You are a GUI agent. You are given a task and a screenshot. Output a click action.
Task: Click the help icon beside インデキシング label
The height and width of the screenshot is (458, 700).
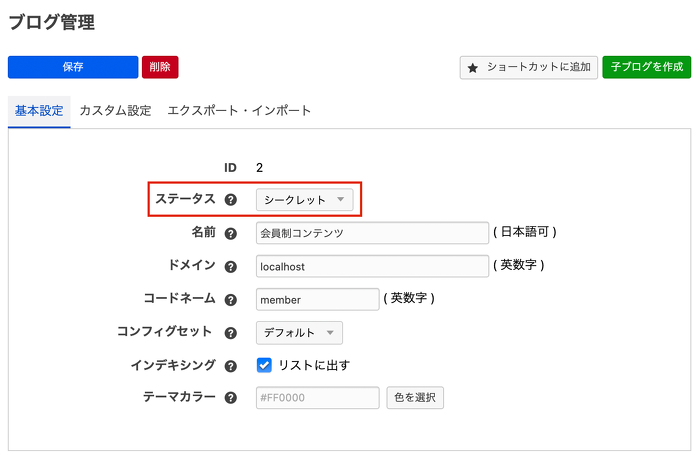click(x=231, y=366)
